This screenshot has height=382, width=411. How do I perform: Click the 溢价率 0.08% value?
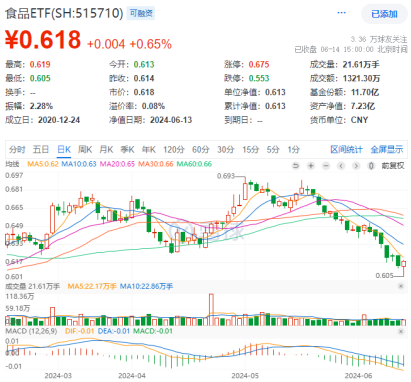[x=153, y=106]
